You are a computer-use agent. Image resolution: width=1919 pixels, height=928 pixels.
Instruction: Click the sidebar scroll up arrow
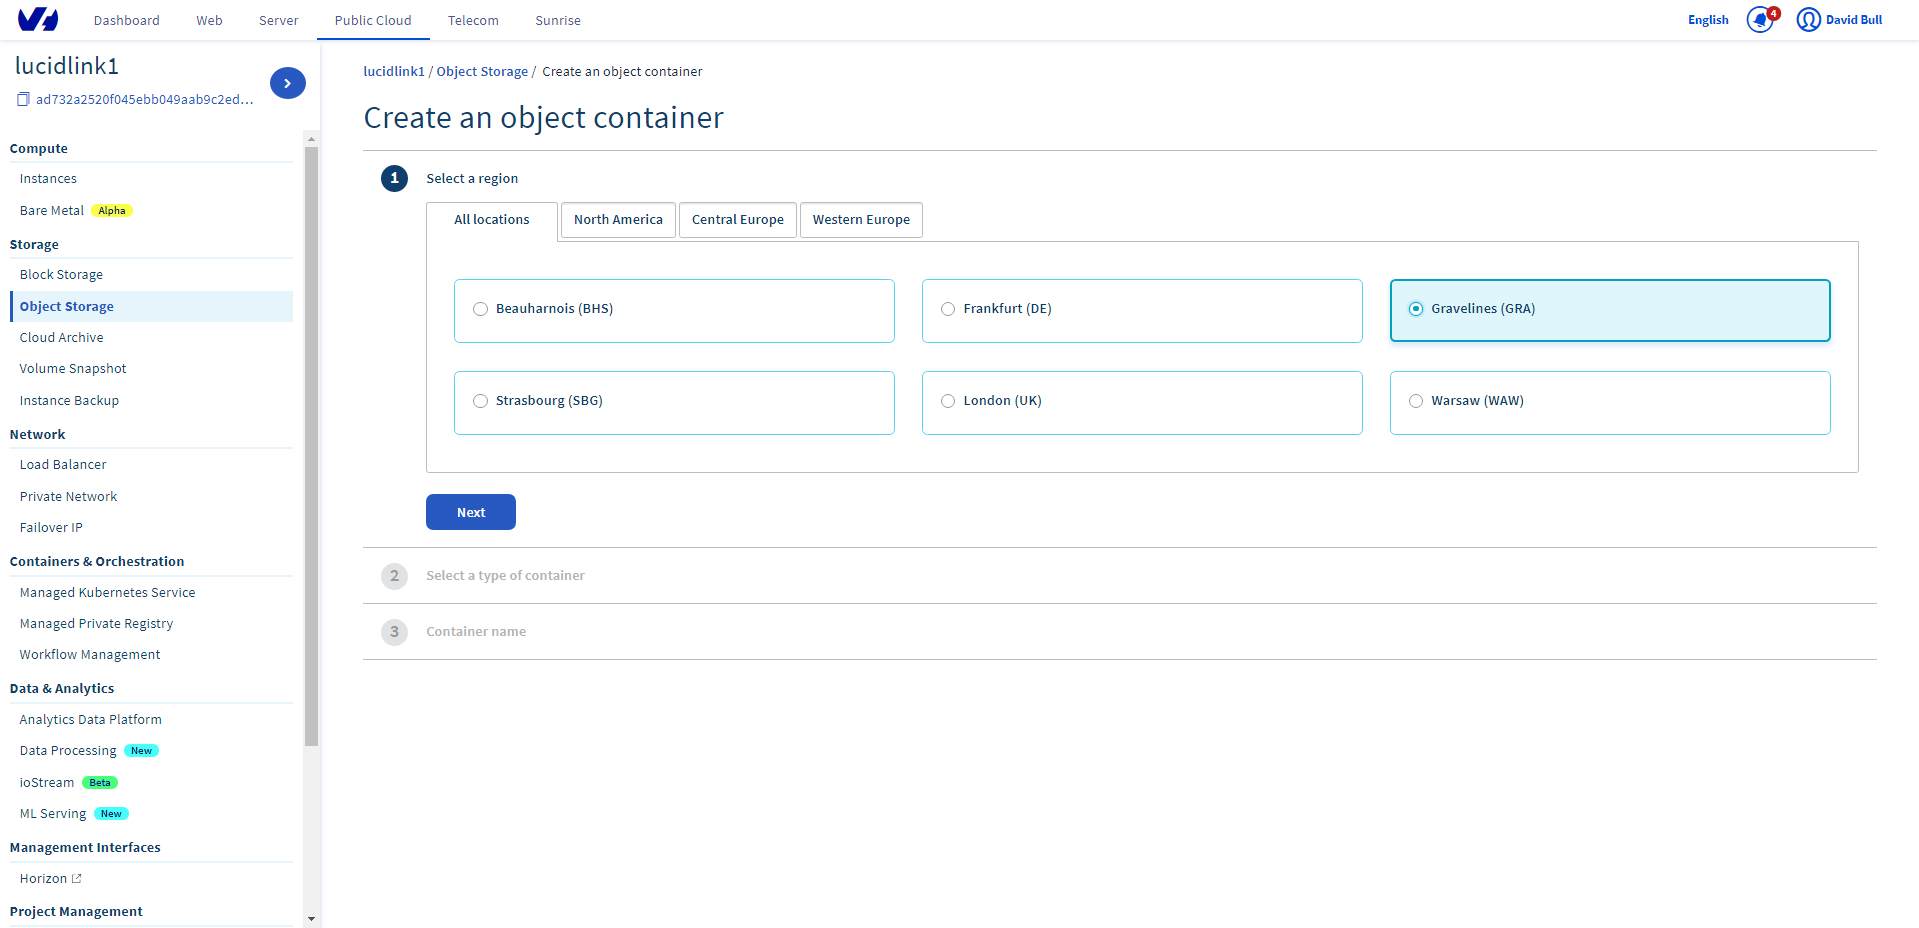[311, 138]
